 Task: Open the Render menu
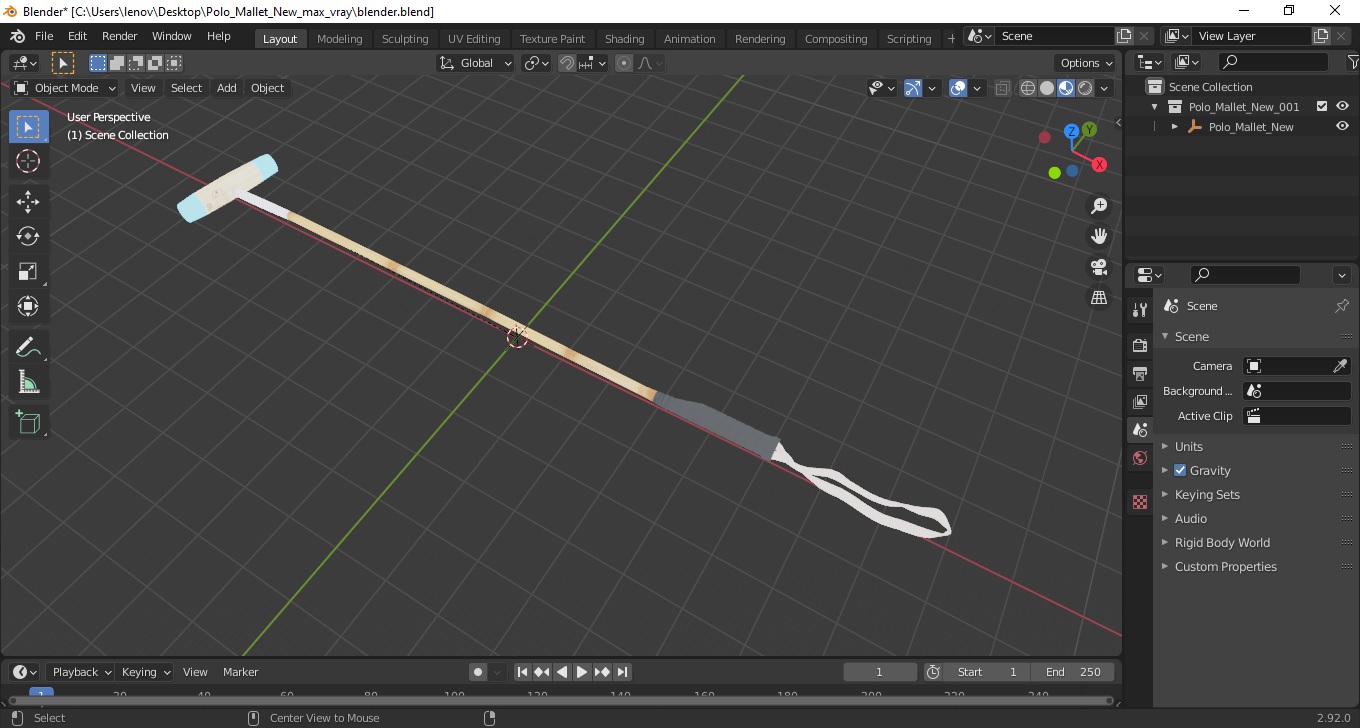click(120, 36)
